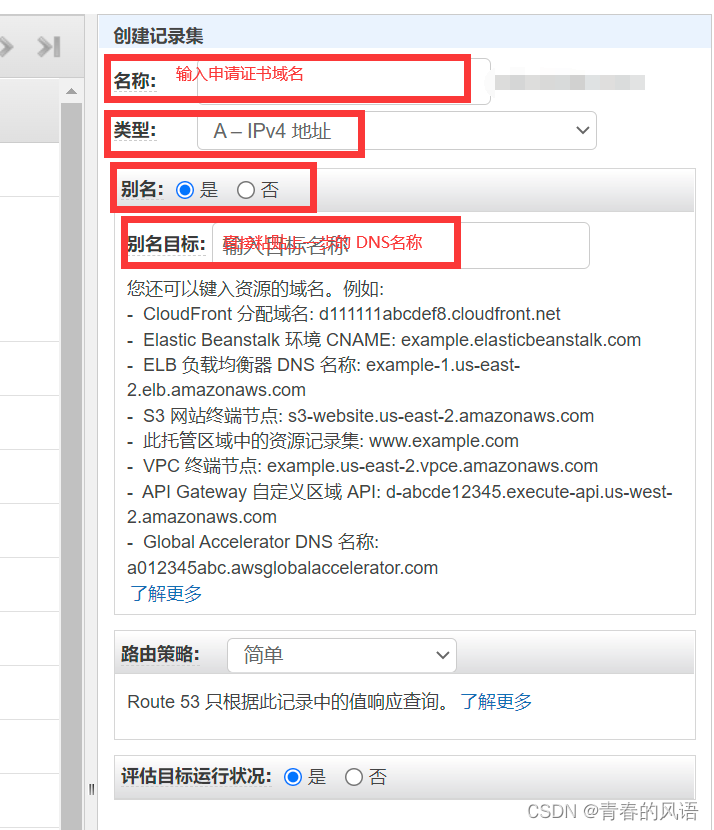
Task: Open the 了解更多 link next to the Route 53 description
Action: [496, 702]
